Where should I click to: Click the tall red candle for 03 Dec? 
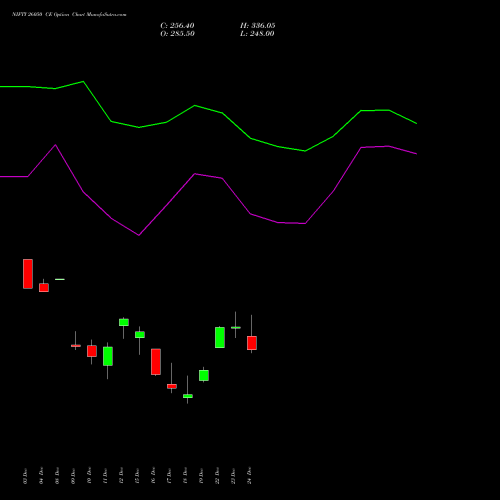pyautogui.click(x=28, y=274)
